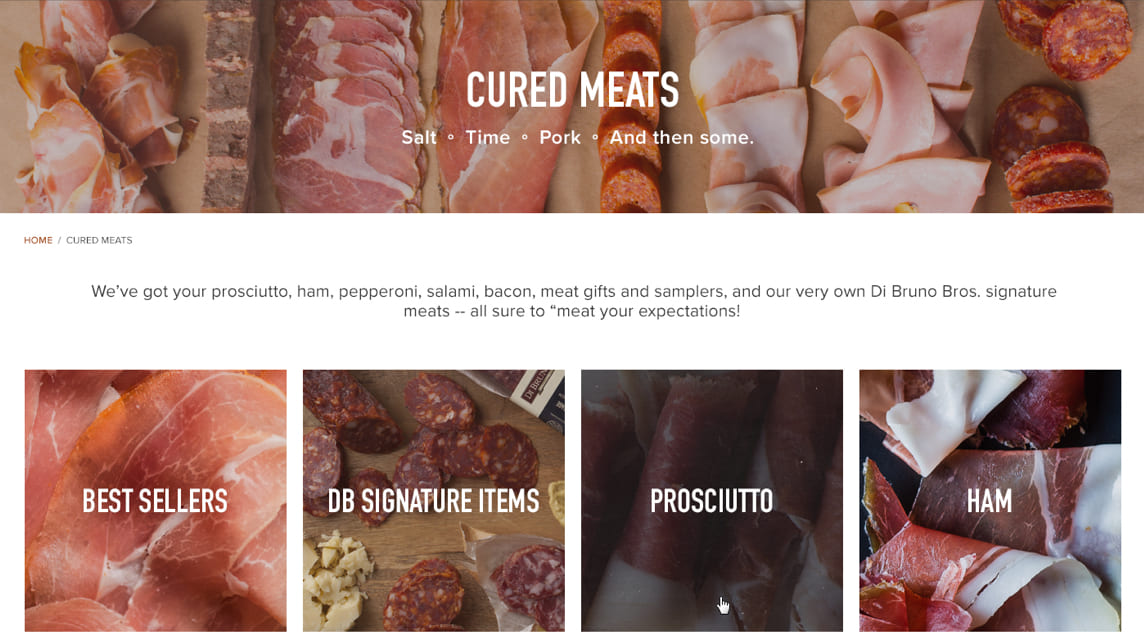Select the Prosciutto category tile
Image resolution: width=1144 pixels, height=640 pixels.
click(x=711, y=501)
